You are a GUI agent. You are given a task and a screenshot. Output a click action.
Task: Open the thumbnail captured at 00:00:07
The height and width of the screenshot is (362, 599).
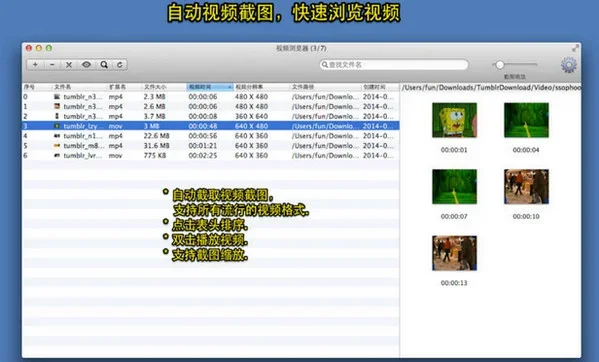tap(454, 186)
